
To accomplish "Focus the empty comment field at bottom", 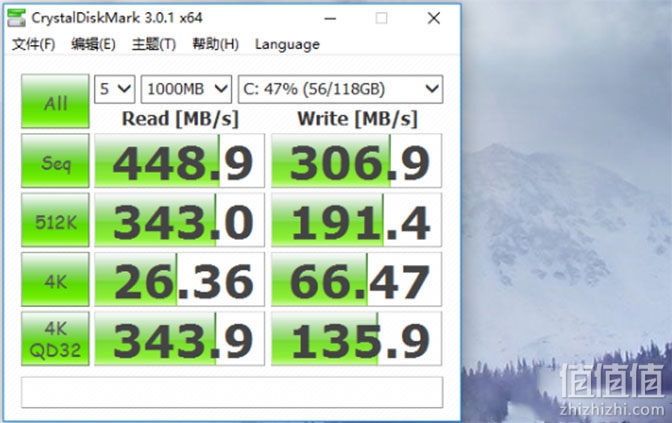I will click(232, 392).
